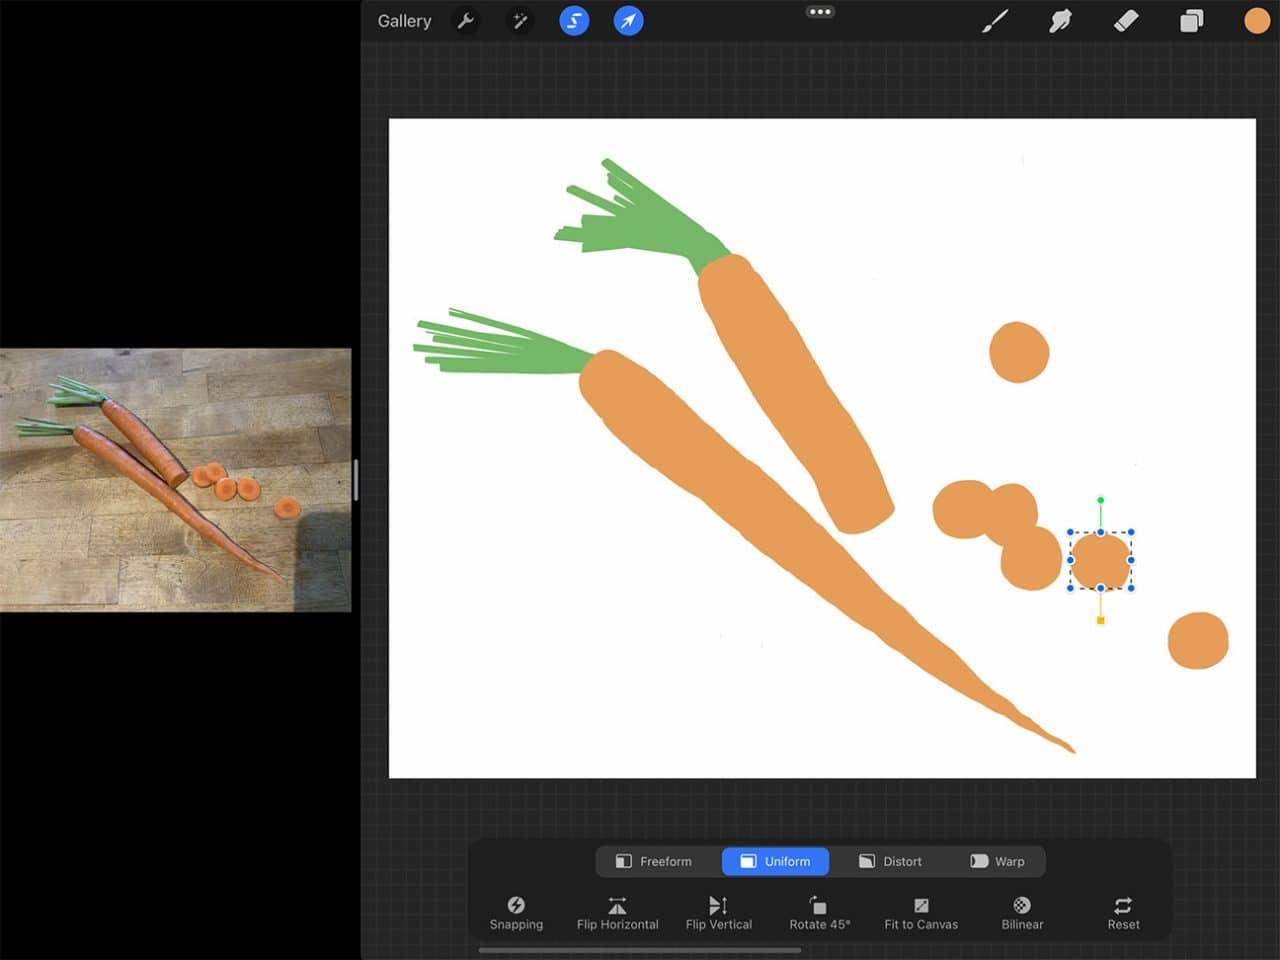Open the canvas options ellipsis menu
Screen dimensions: 1280x960
pyautogui.click(x=820, y=11)
